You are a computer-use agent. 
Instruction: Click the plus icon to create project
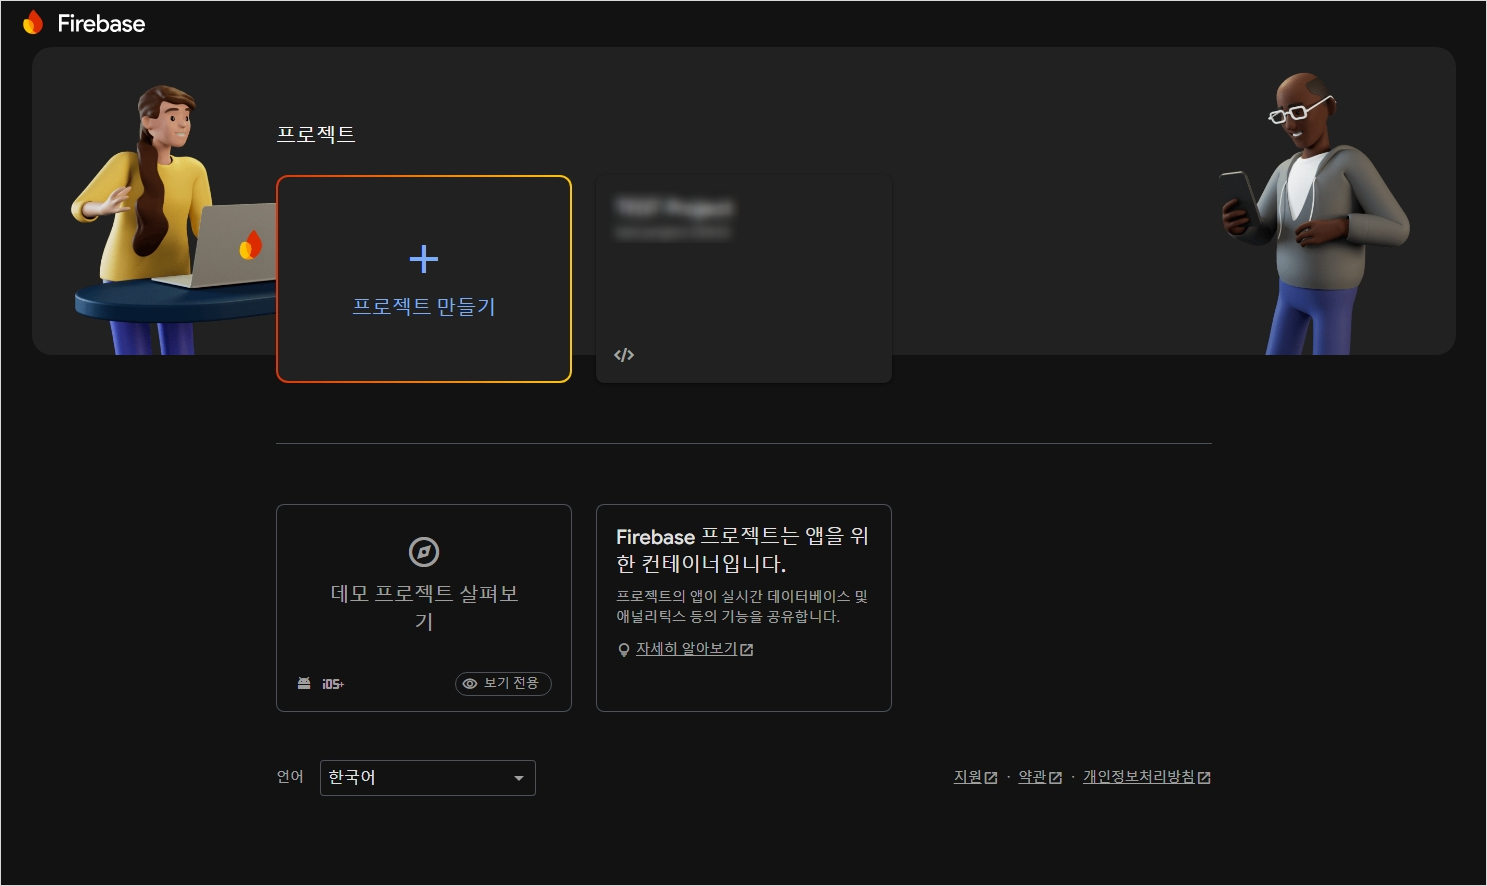tap(424, 259)
